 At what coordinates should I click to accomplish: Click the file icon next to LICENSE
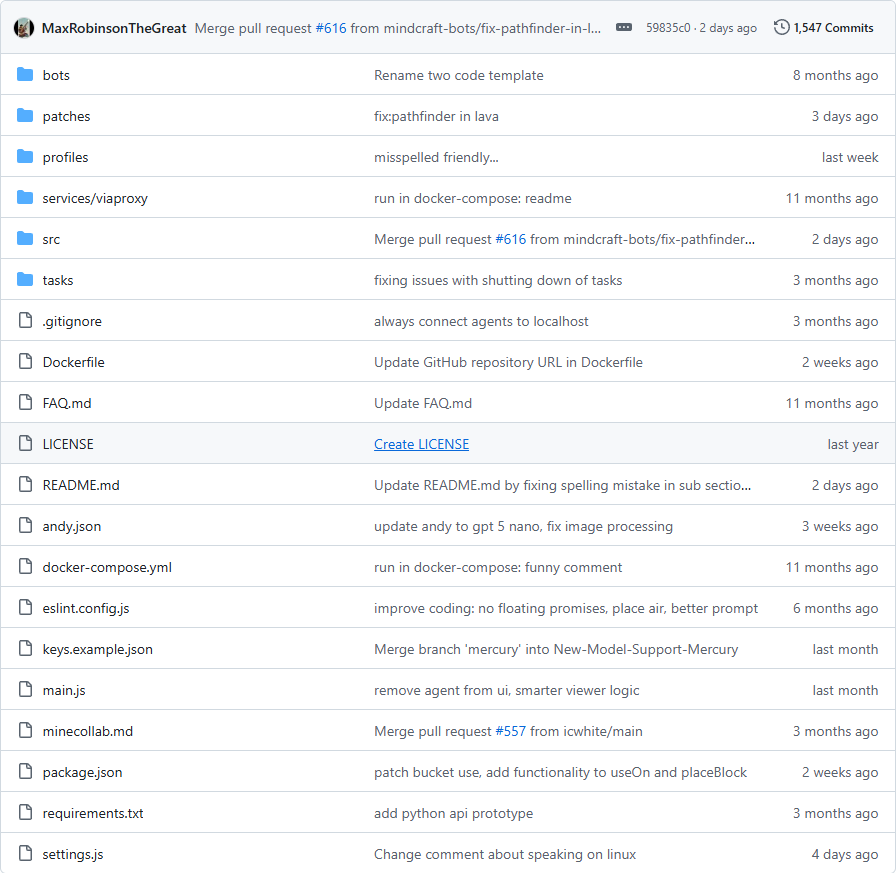pos(25,444)
